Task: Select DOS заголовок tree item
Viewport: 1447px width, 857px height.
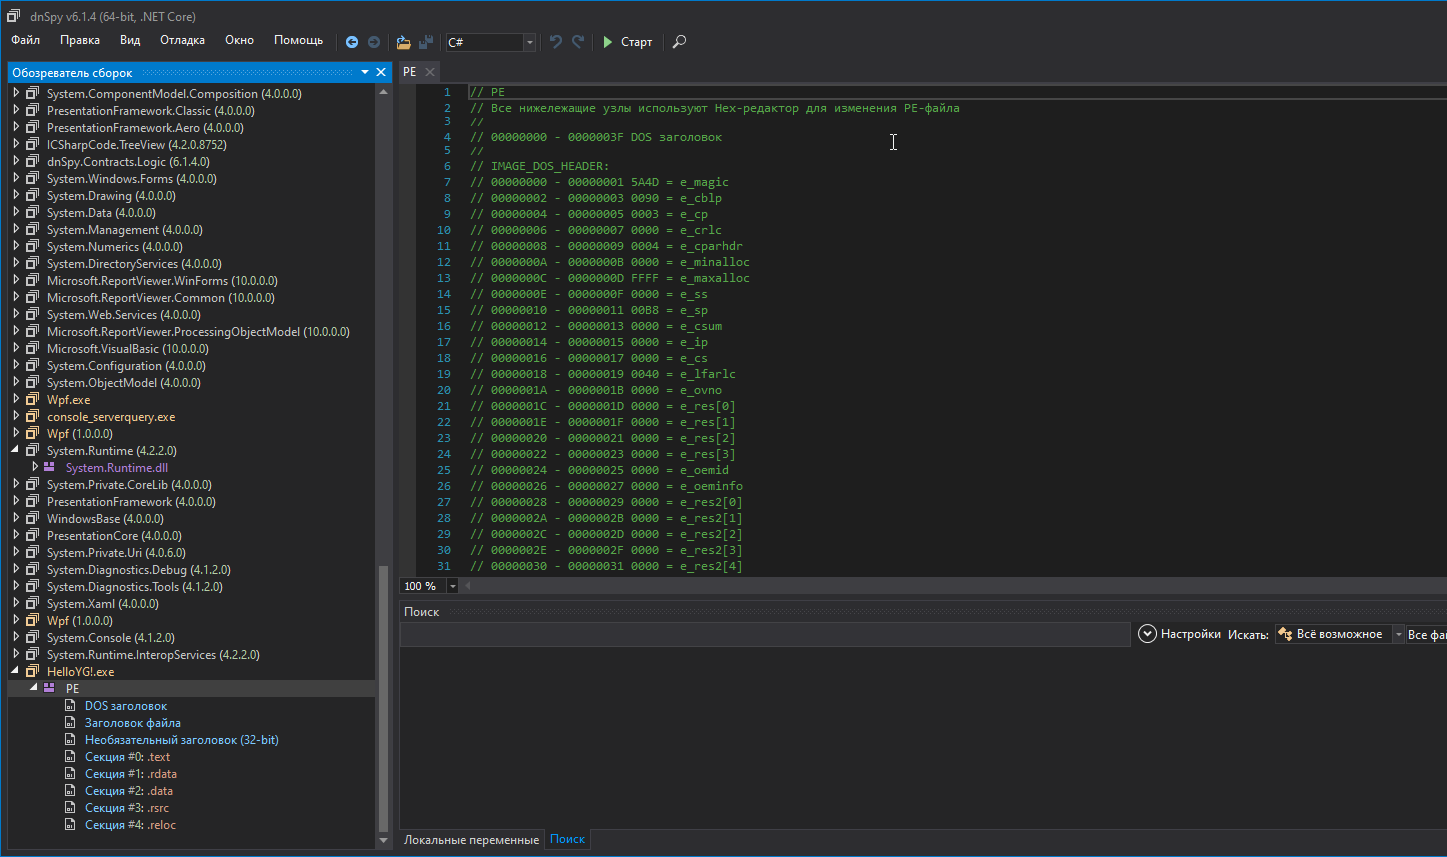Action: point(126,706)
